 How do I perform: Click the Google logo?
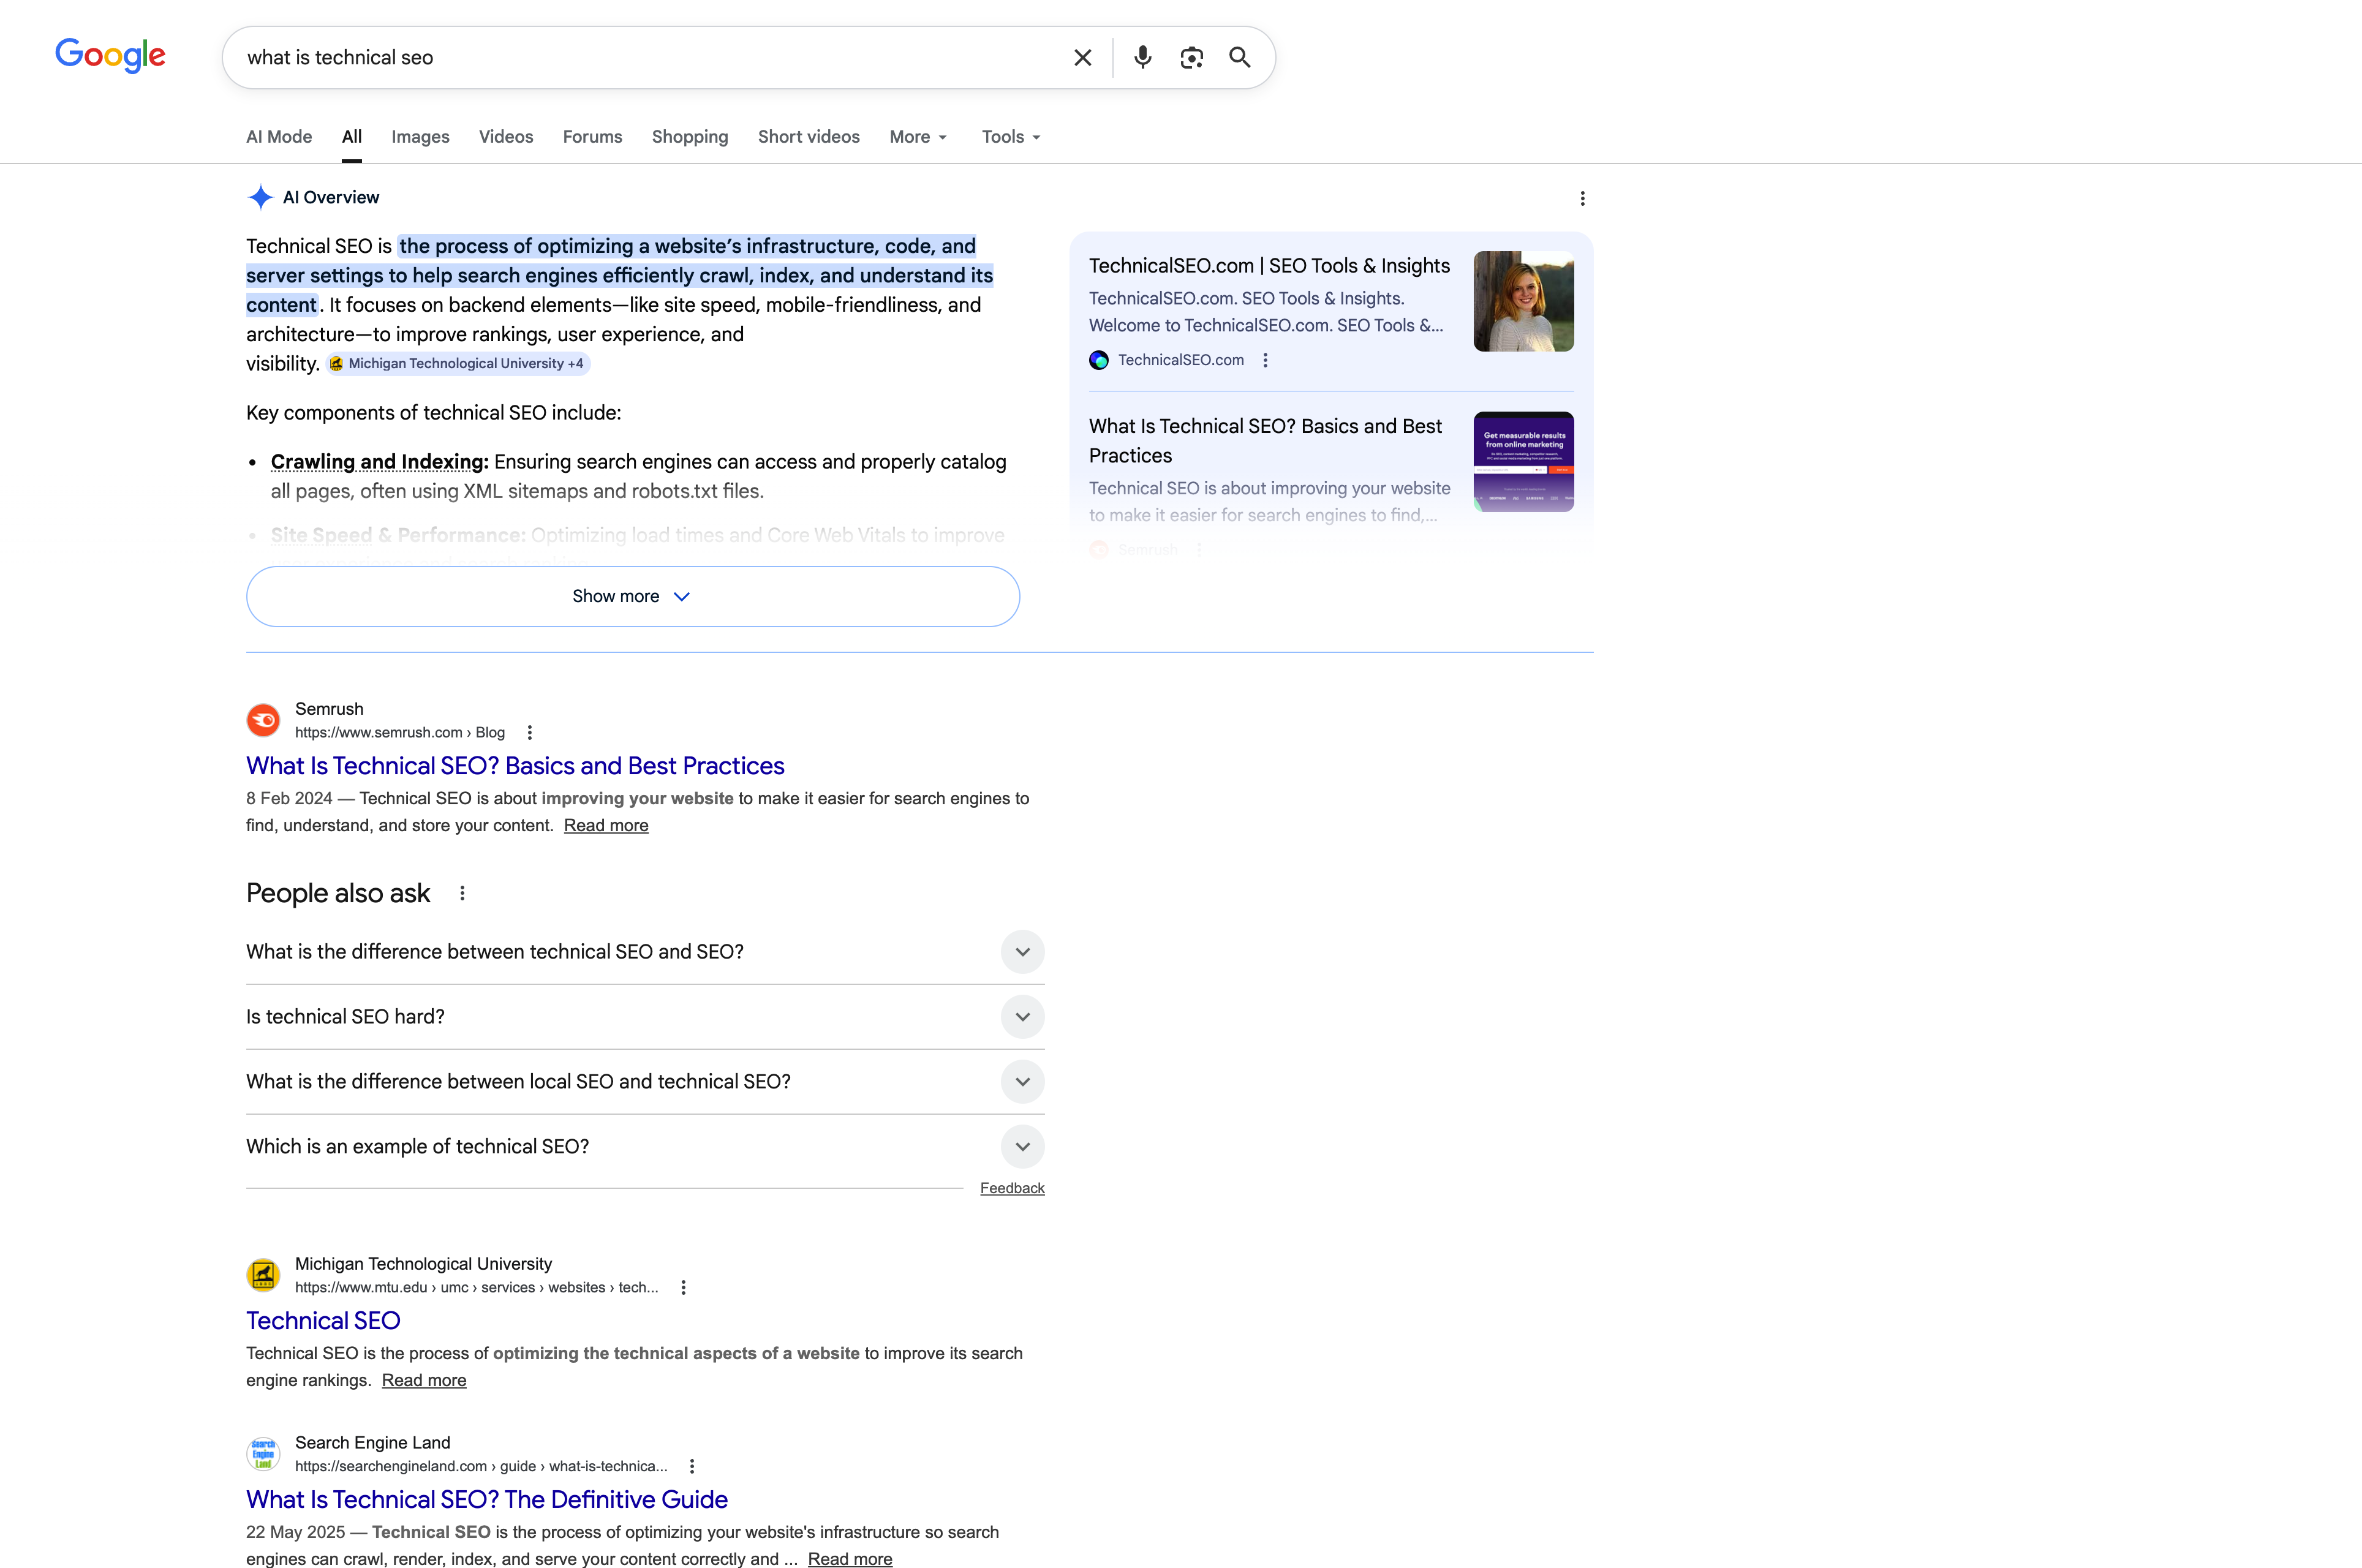tap(110, 56)
